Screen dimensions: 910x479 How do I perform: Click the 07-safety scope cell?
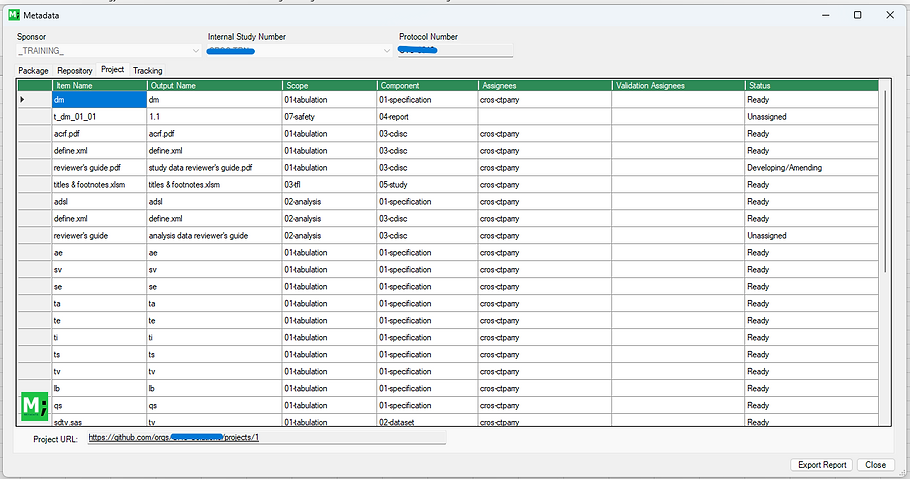pyautogui.click(x=330, y=117)
